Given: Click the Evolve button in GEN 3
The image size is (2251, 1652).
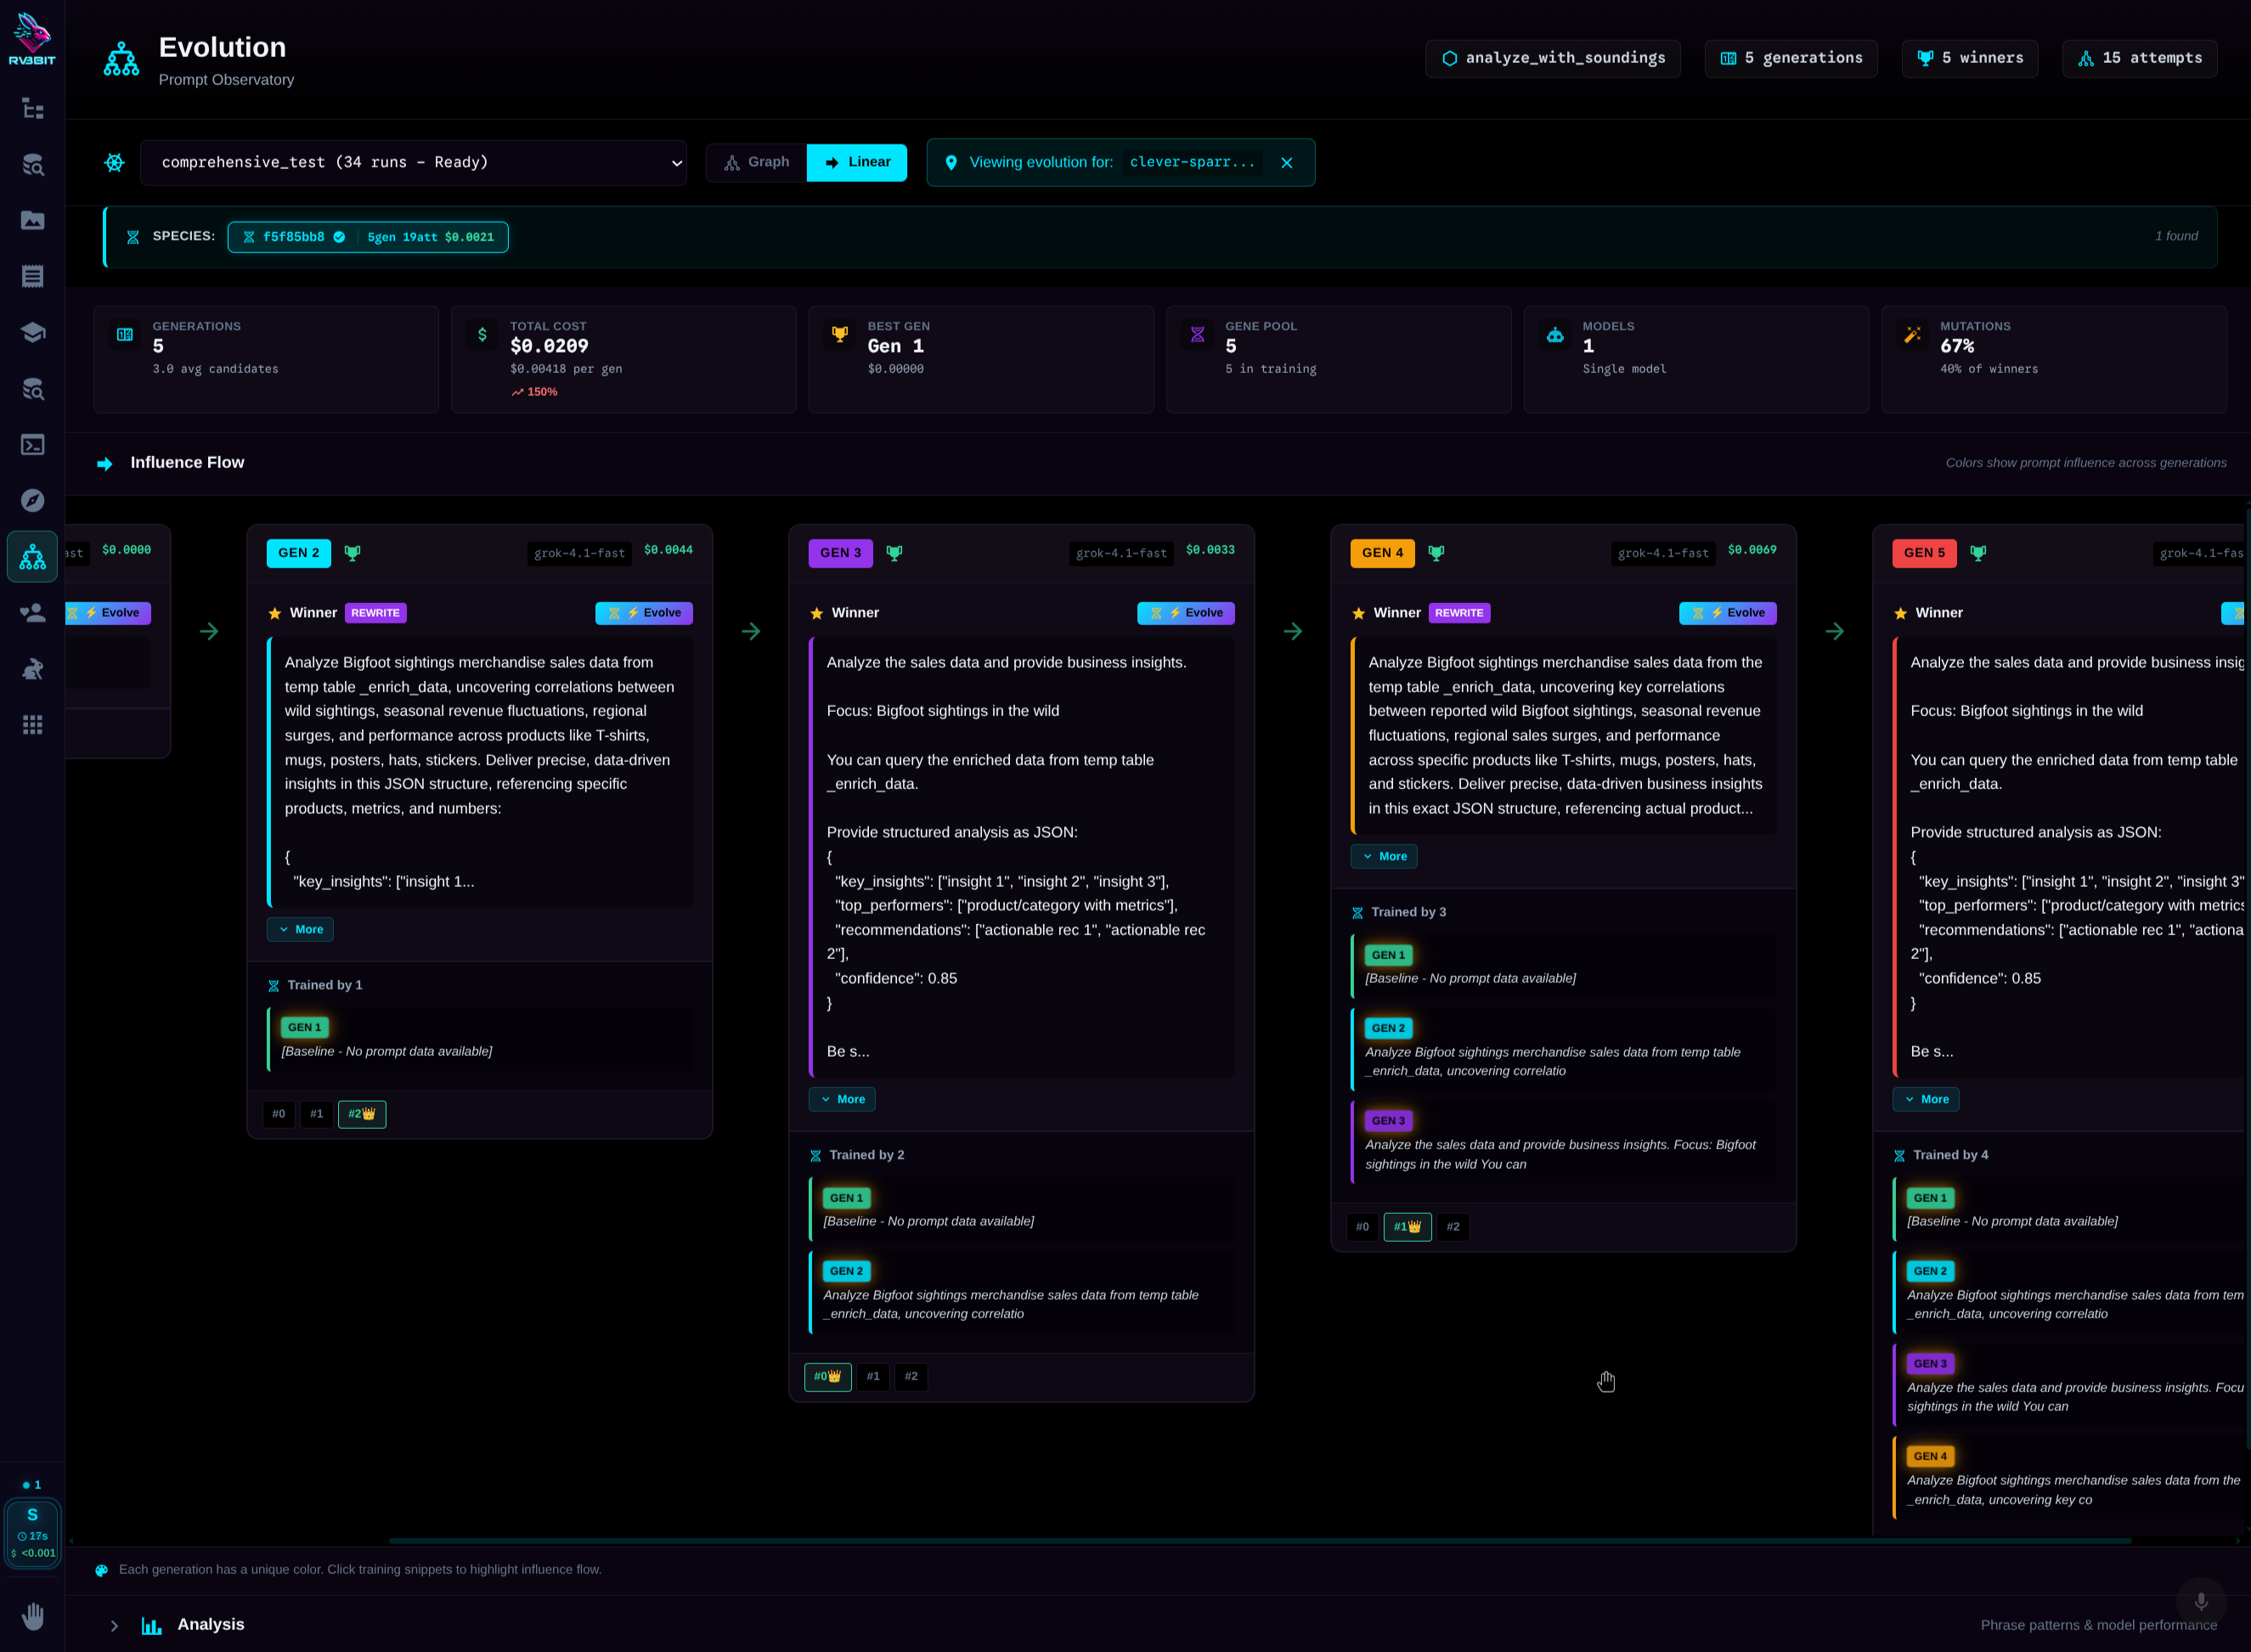Looking at the screenshot, I should (1185, 613).
